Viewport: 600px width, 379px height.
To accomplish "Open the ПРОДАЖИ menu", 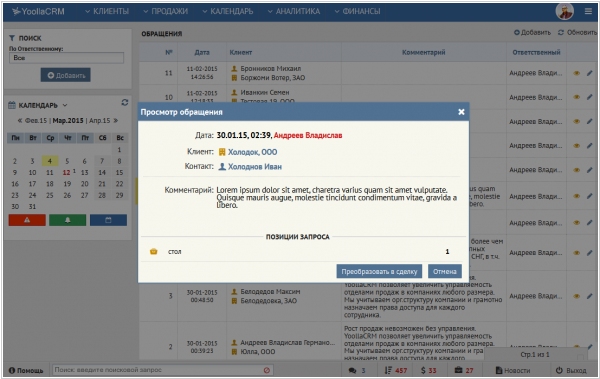I will click(165, 11).
